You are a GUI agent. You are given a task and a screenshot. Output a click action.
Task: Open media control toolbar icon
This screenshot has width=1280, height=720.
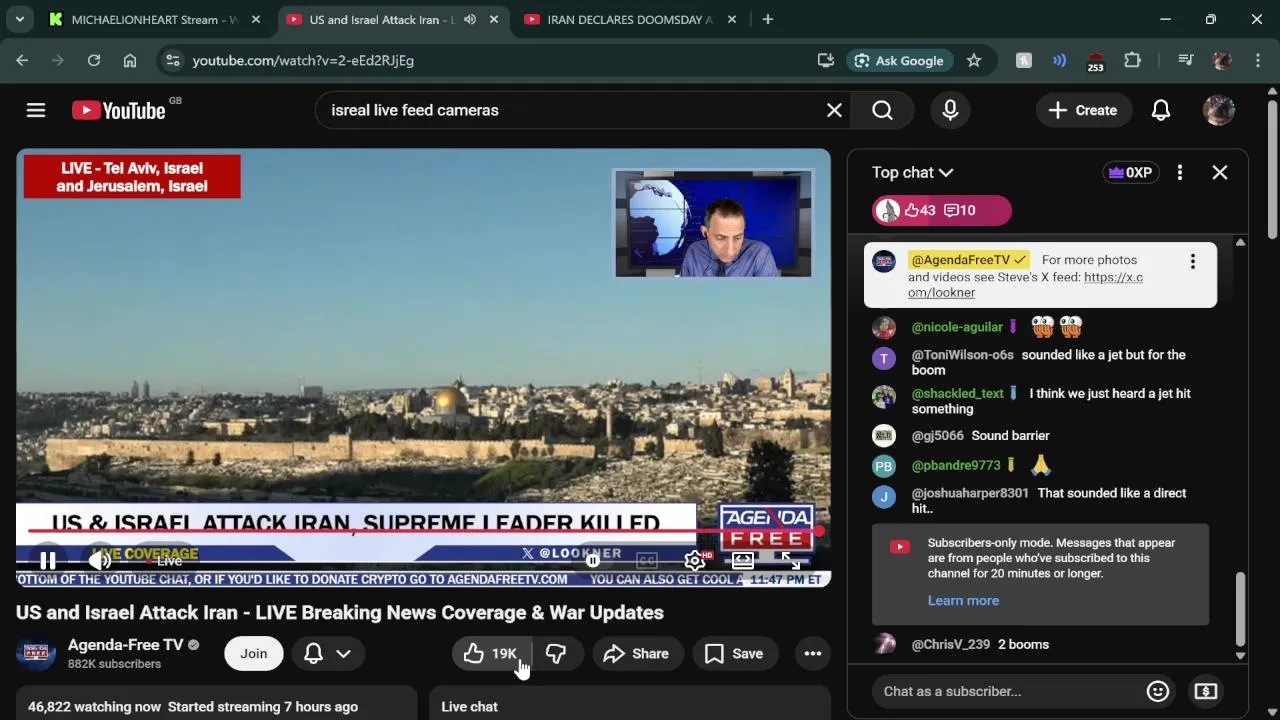tap(1186, 60)
